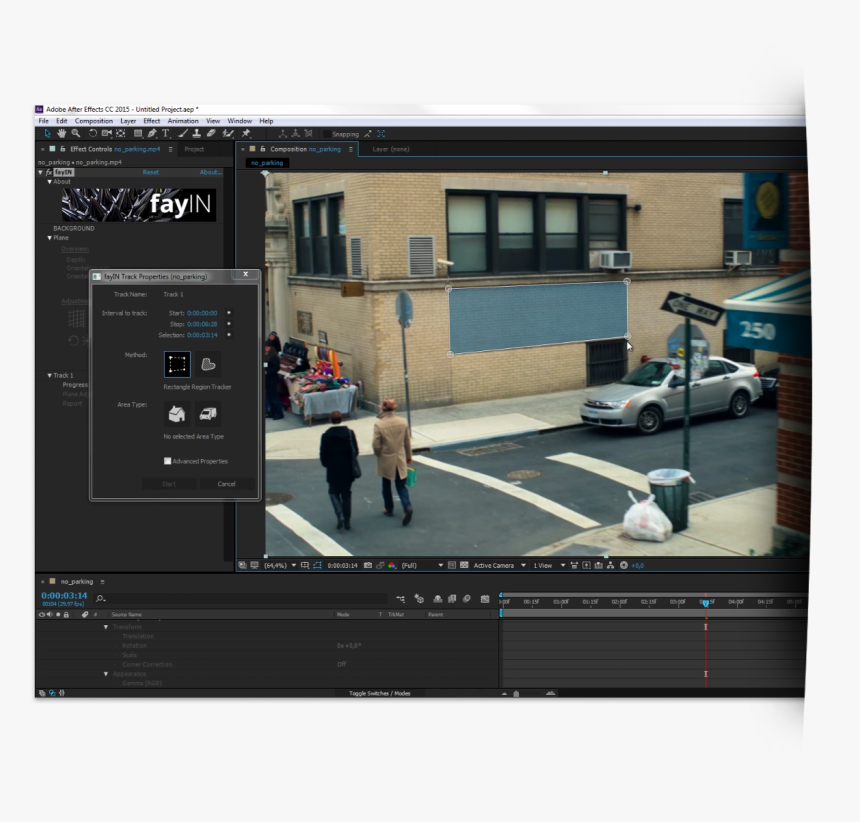Viewport: 860px width, 822px height.
Task: Select the building area type icon
Action: point(177,414)
